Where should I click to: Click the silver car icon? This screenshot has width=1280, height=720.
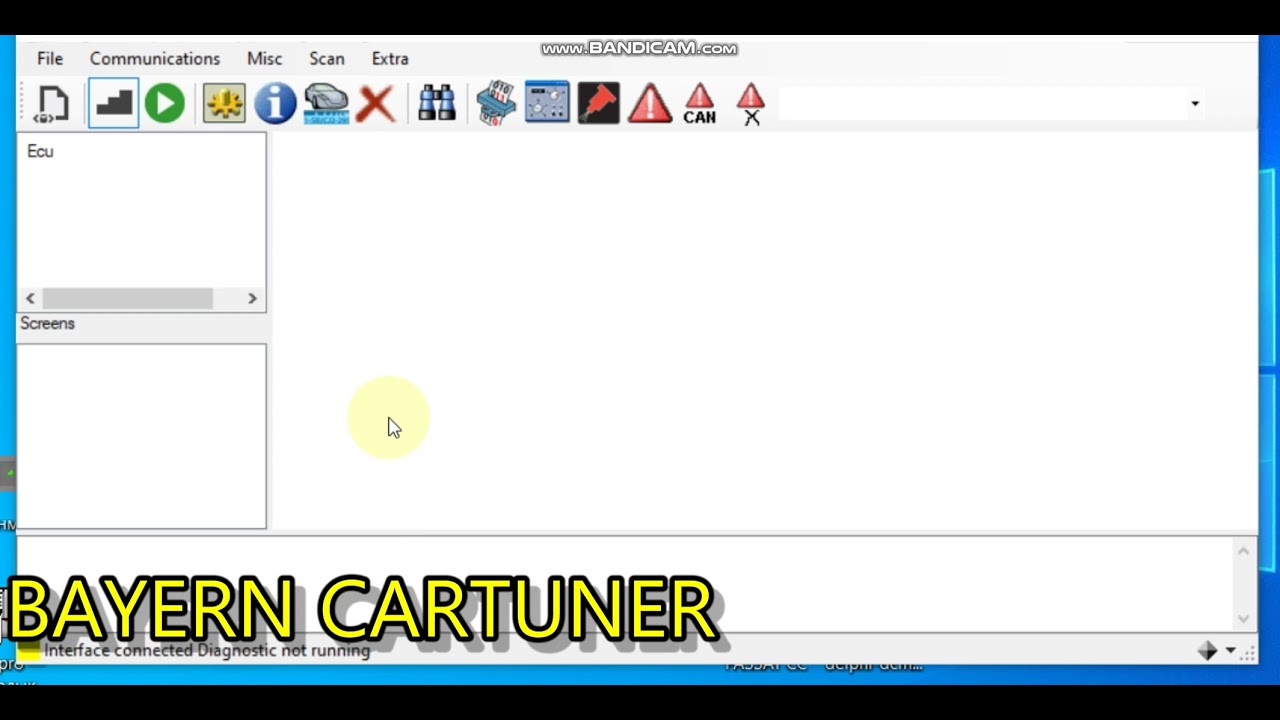click(x=326, y=104)
